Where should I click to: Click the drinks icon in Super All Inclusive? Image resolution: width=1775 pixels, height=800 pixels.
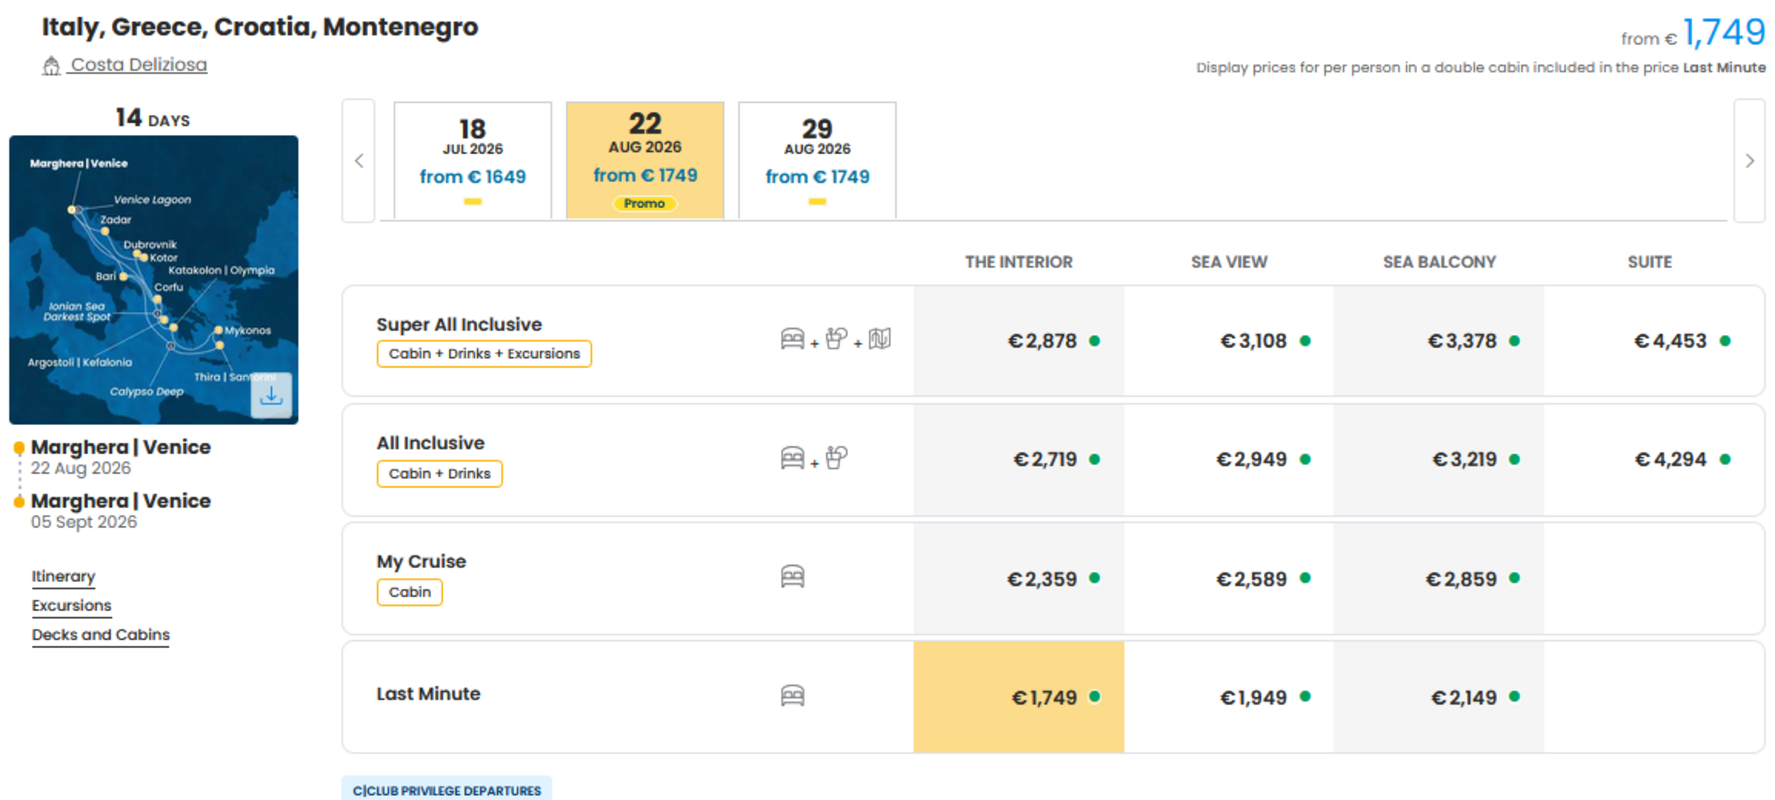click(837, 339)
